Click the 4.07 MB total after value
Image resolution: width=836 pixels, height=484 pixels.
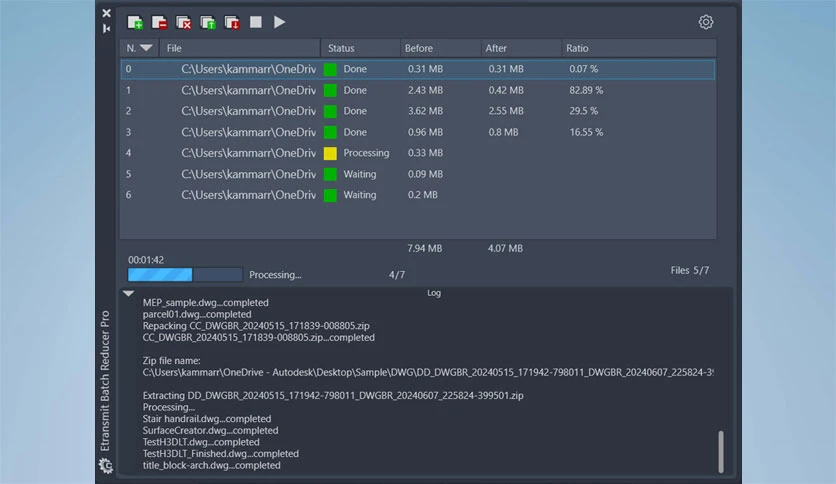pyautogui.click(x=505, y=248)
